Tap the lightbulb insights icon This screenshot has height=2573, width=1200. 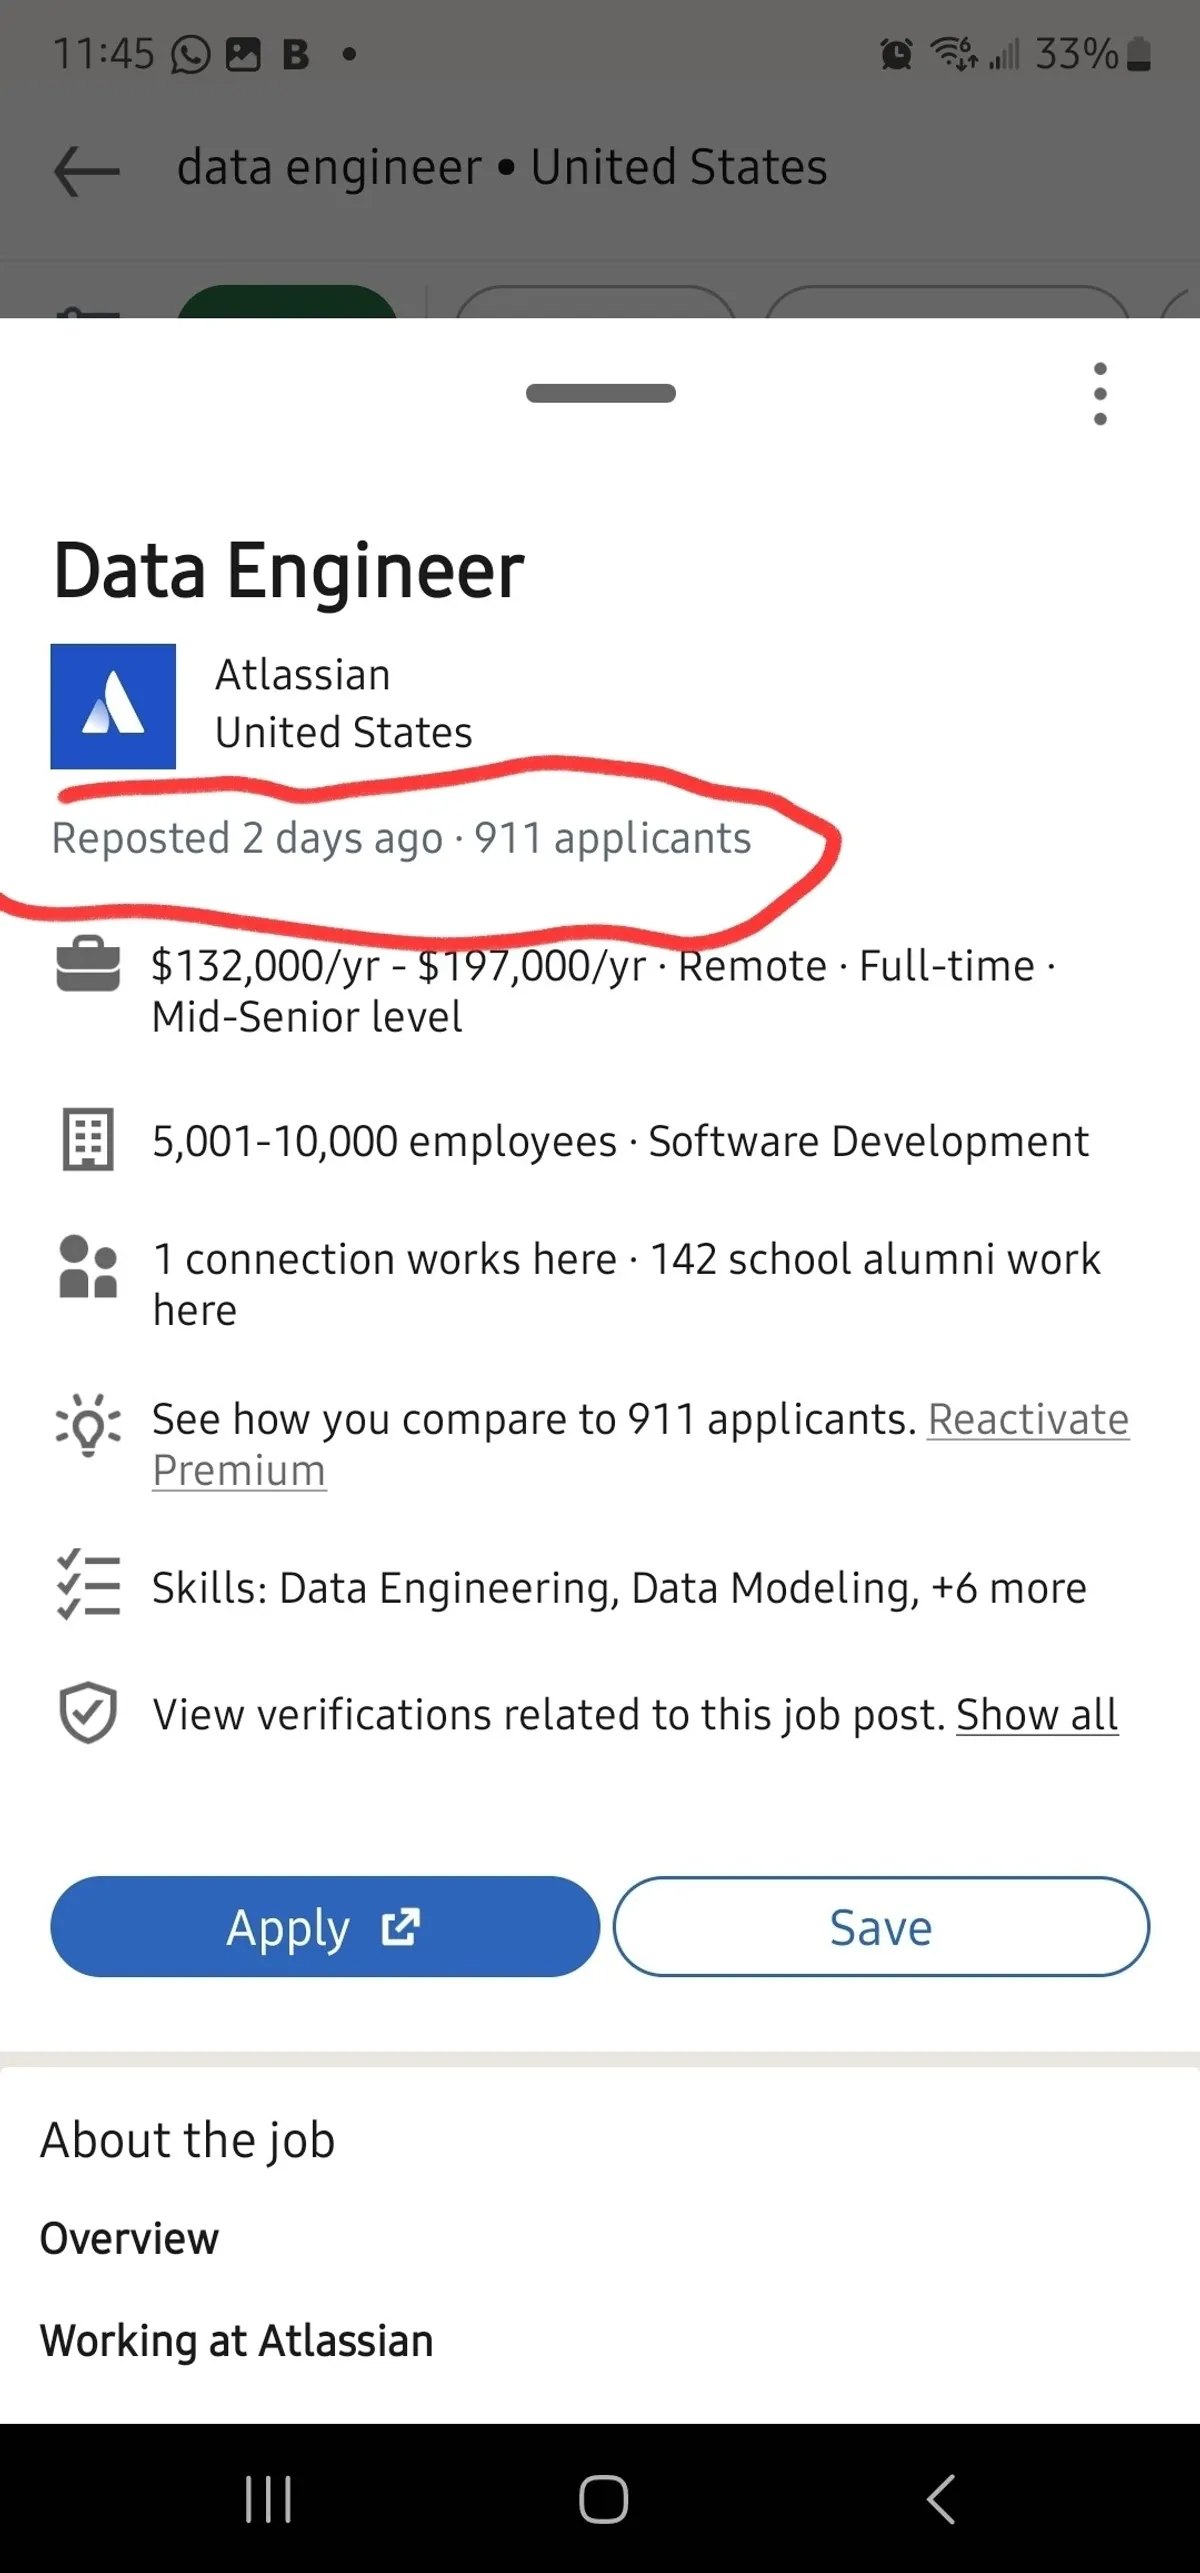point(88,1423)
